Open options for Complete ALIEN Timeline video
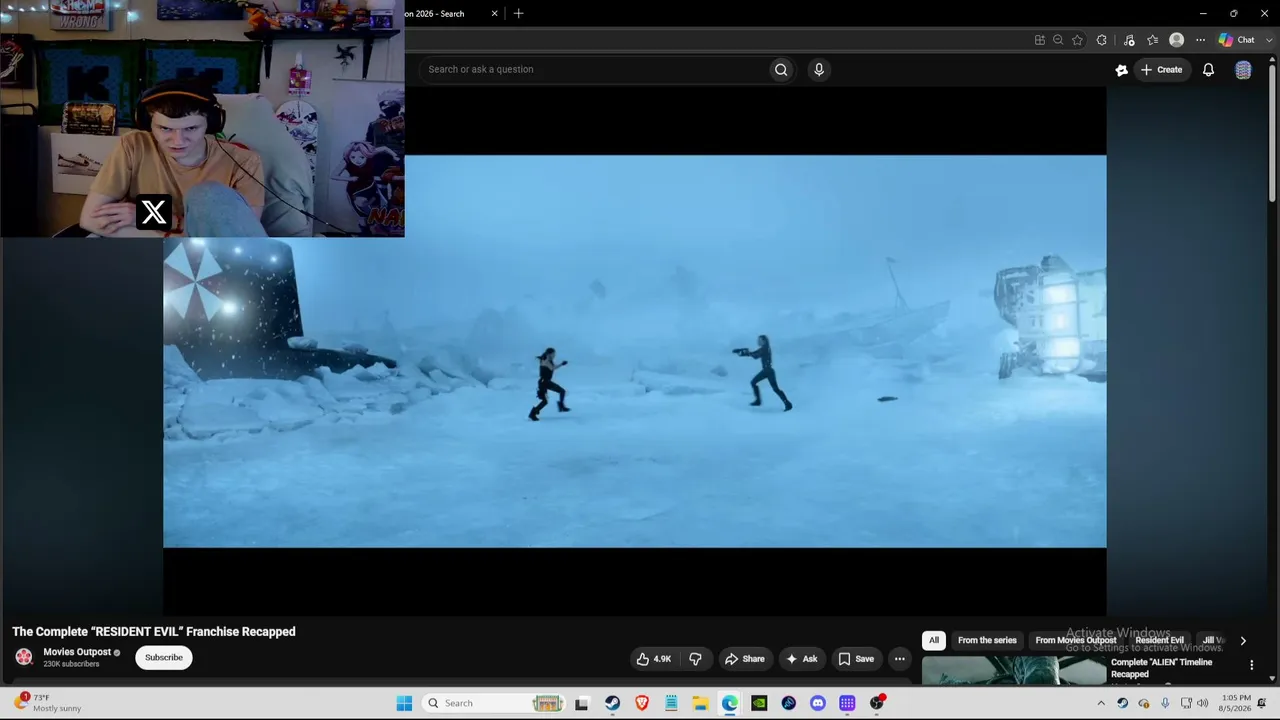 (x=1251, y=665)
